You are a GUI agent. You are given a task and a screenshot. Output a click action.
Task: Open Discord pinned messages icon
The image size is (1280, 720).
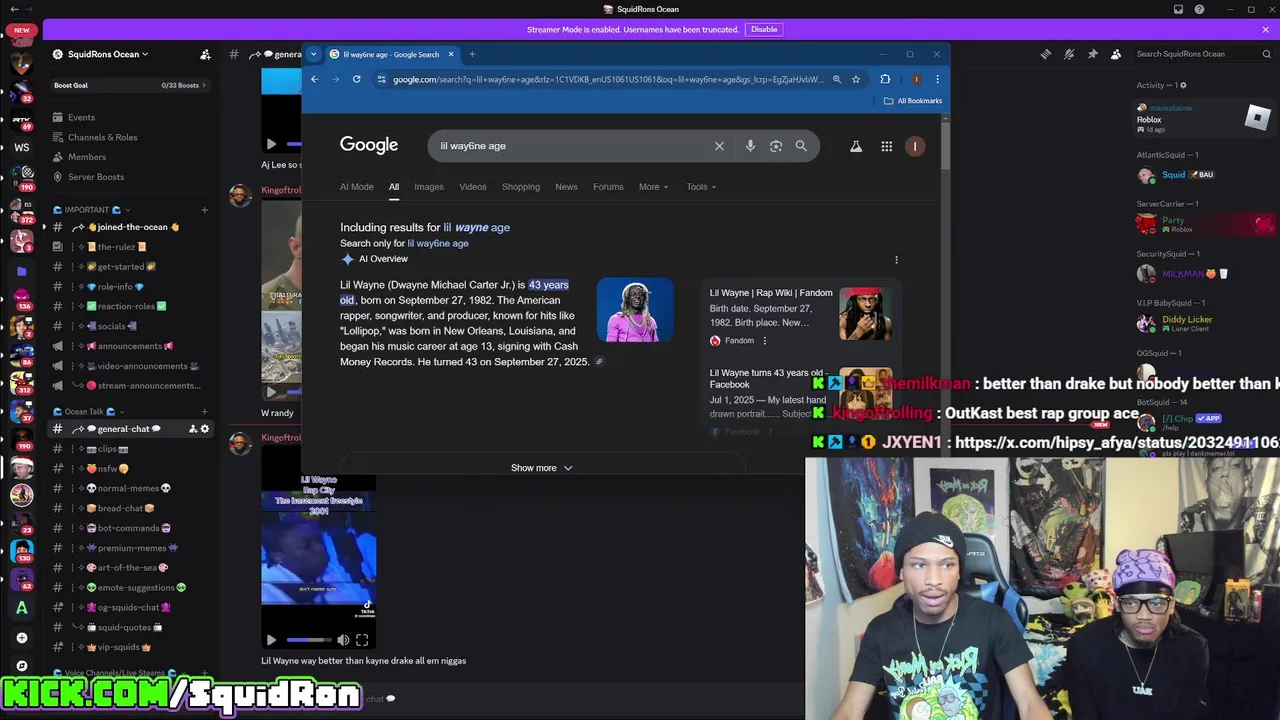tap(1092, 54)
